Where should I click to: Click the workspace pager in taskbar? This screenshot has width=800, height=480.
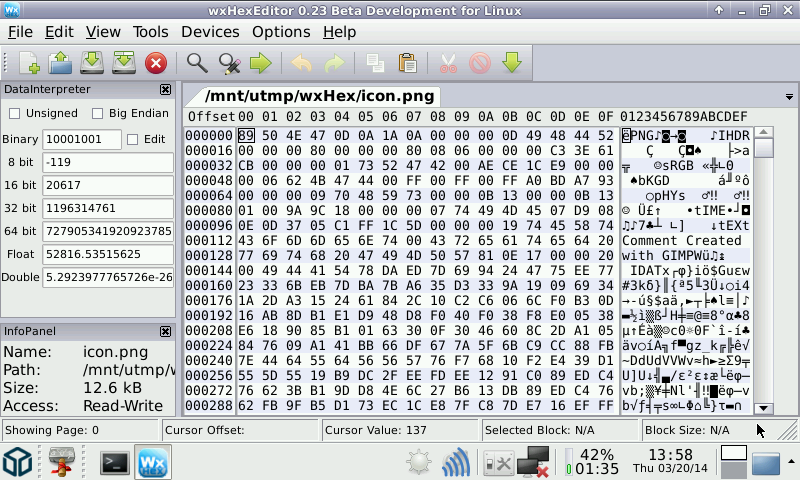pyautogui.click(x=733, y=462)
